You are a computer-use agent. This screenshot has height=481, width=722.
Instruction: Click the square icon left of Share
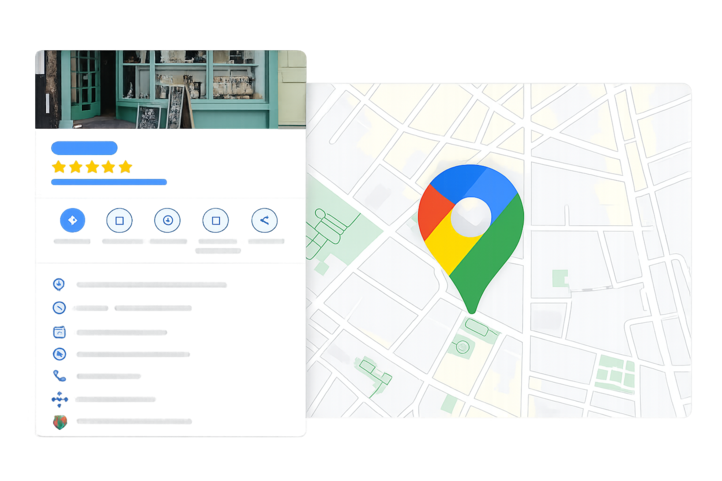tap(215, 220)
